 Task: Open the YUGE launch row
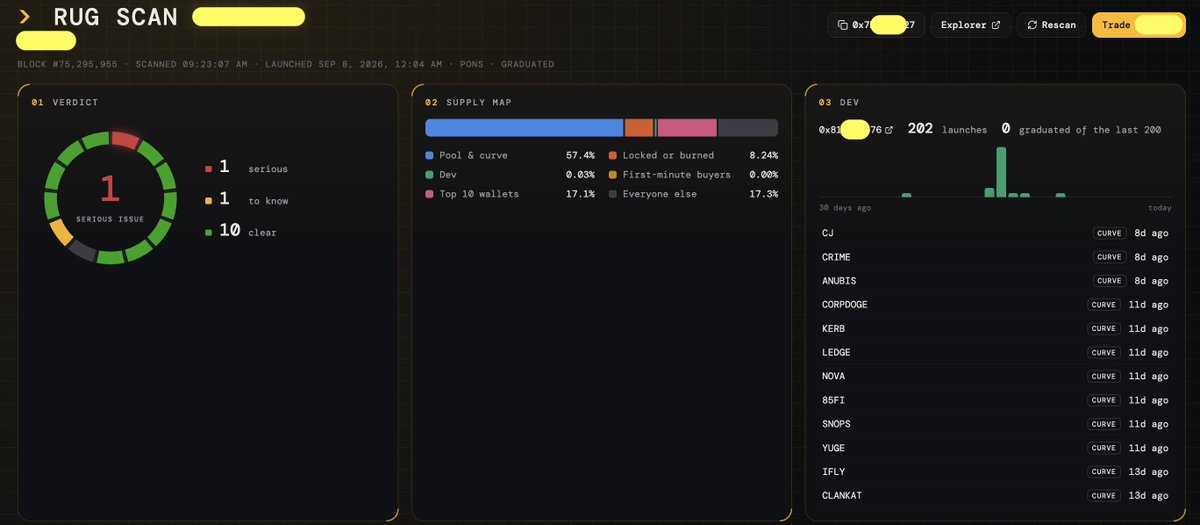pos(994,448)
